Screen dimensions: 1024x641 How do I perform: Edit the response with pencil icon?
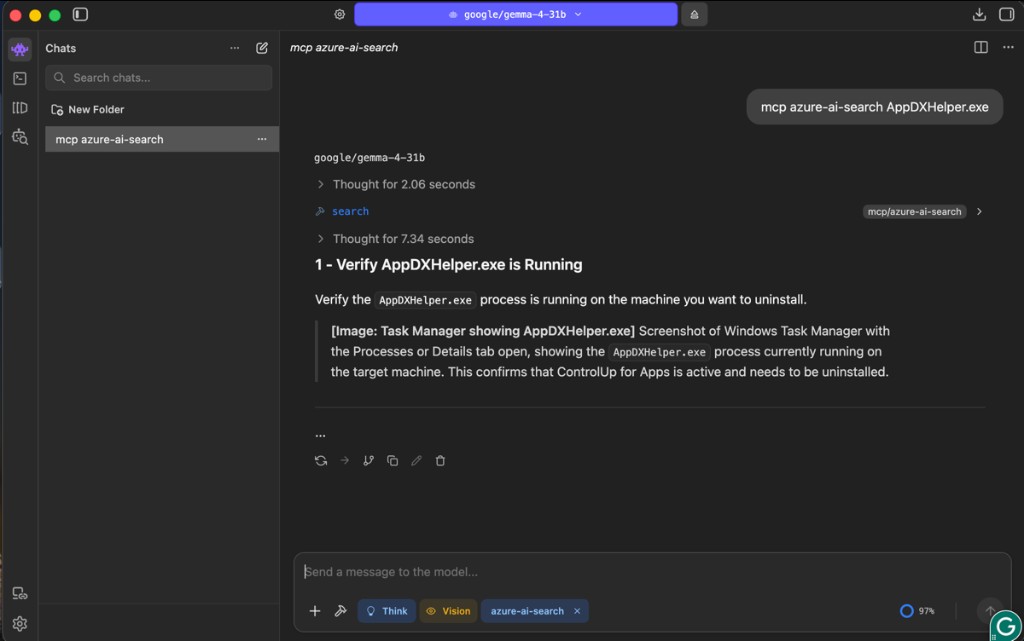(x=416, y=461)
